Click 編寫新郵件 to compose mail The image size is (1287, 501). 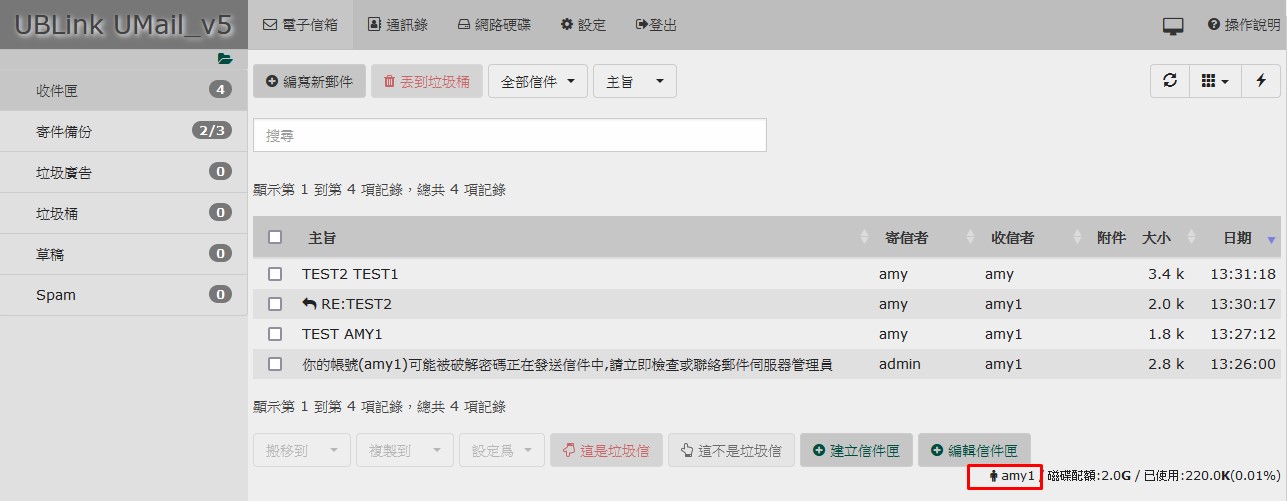[x=309, y=82]
